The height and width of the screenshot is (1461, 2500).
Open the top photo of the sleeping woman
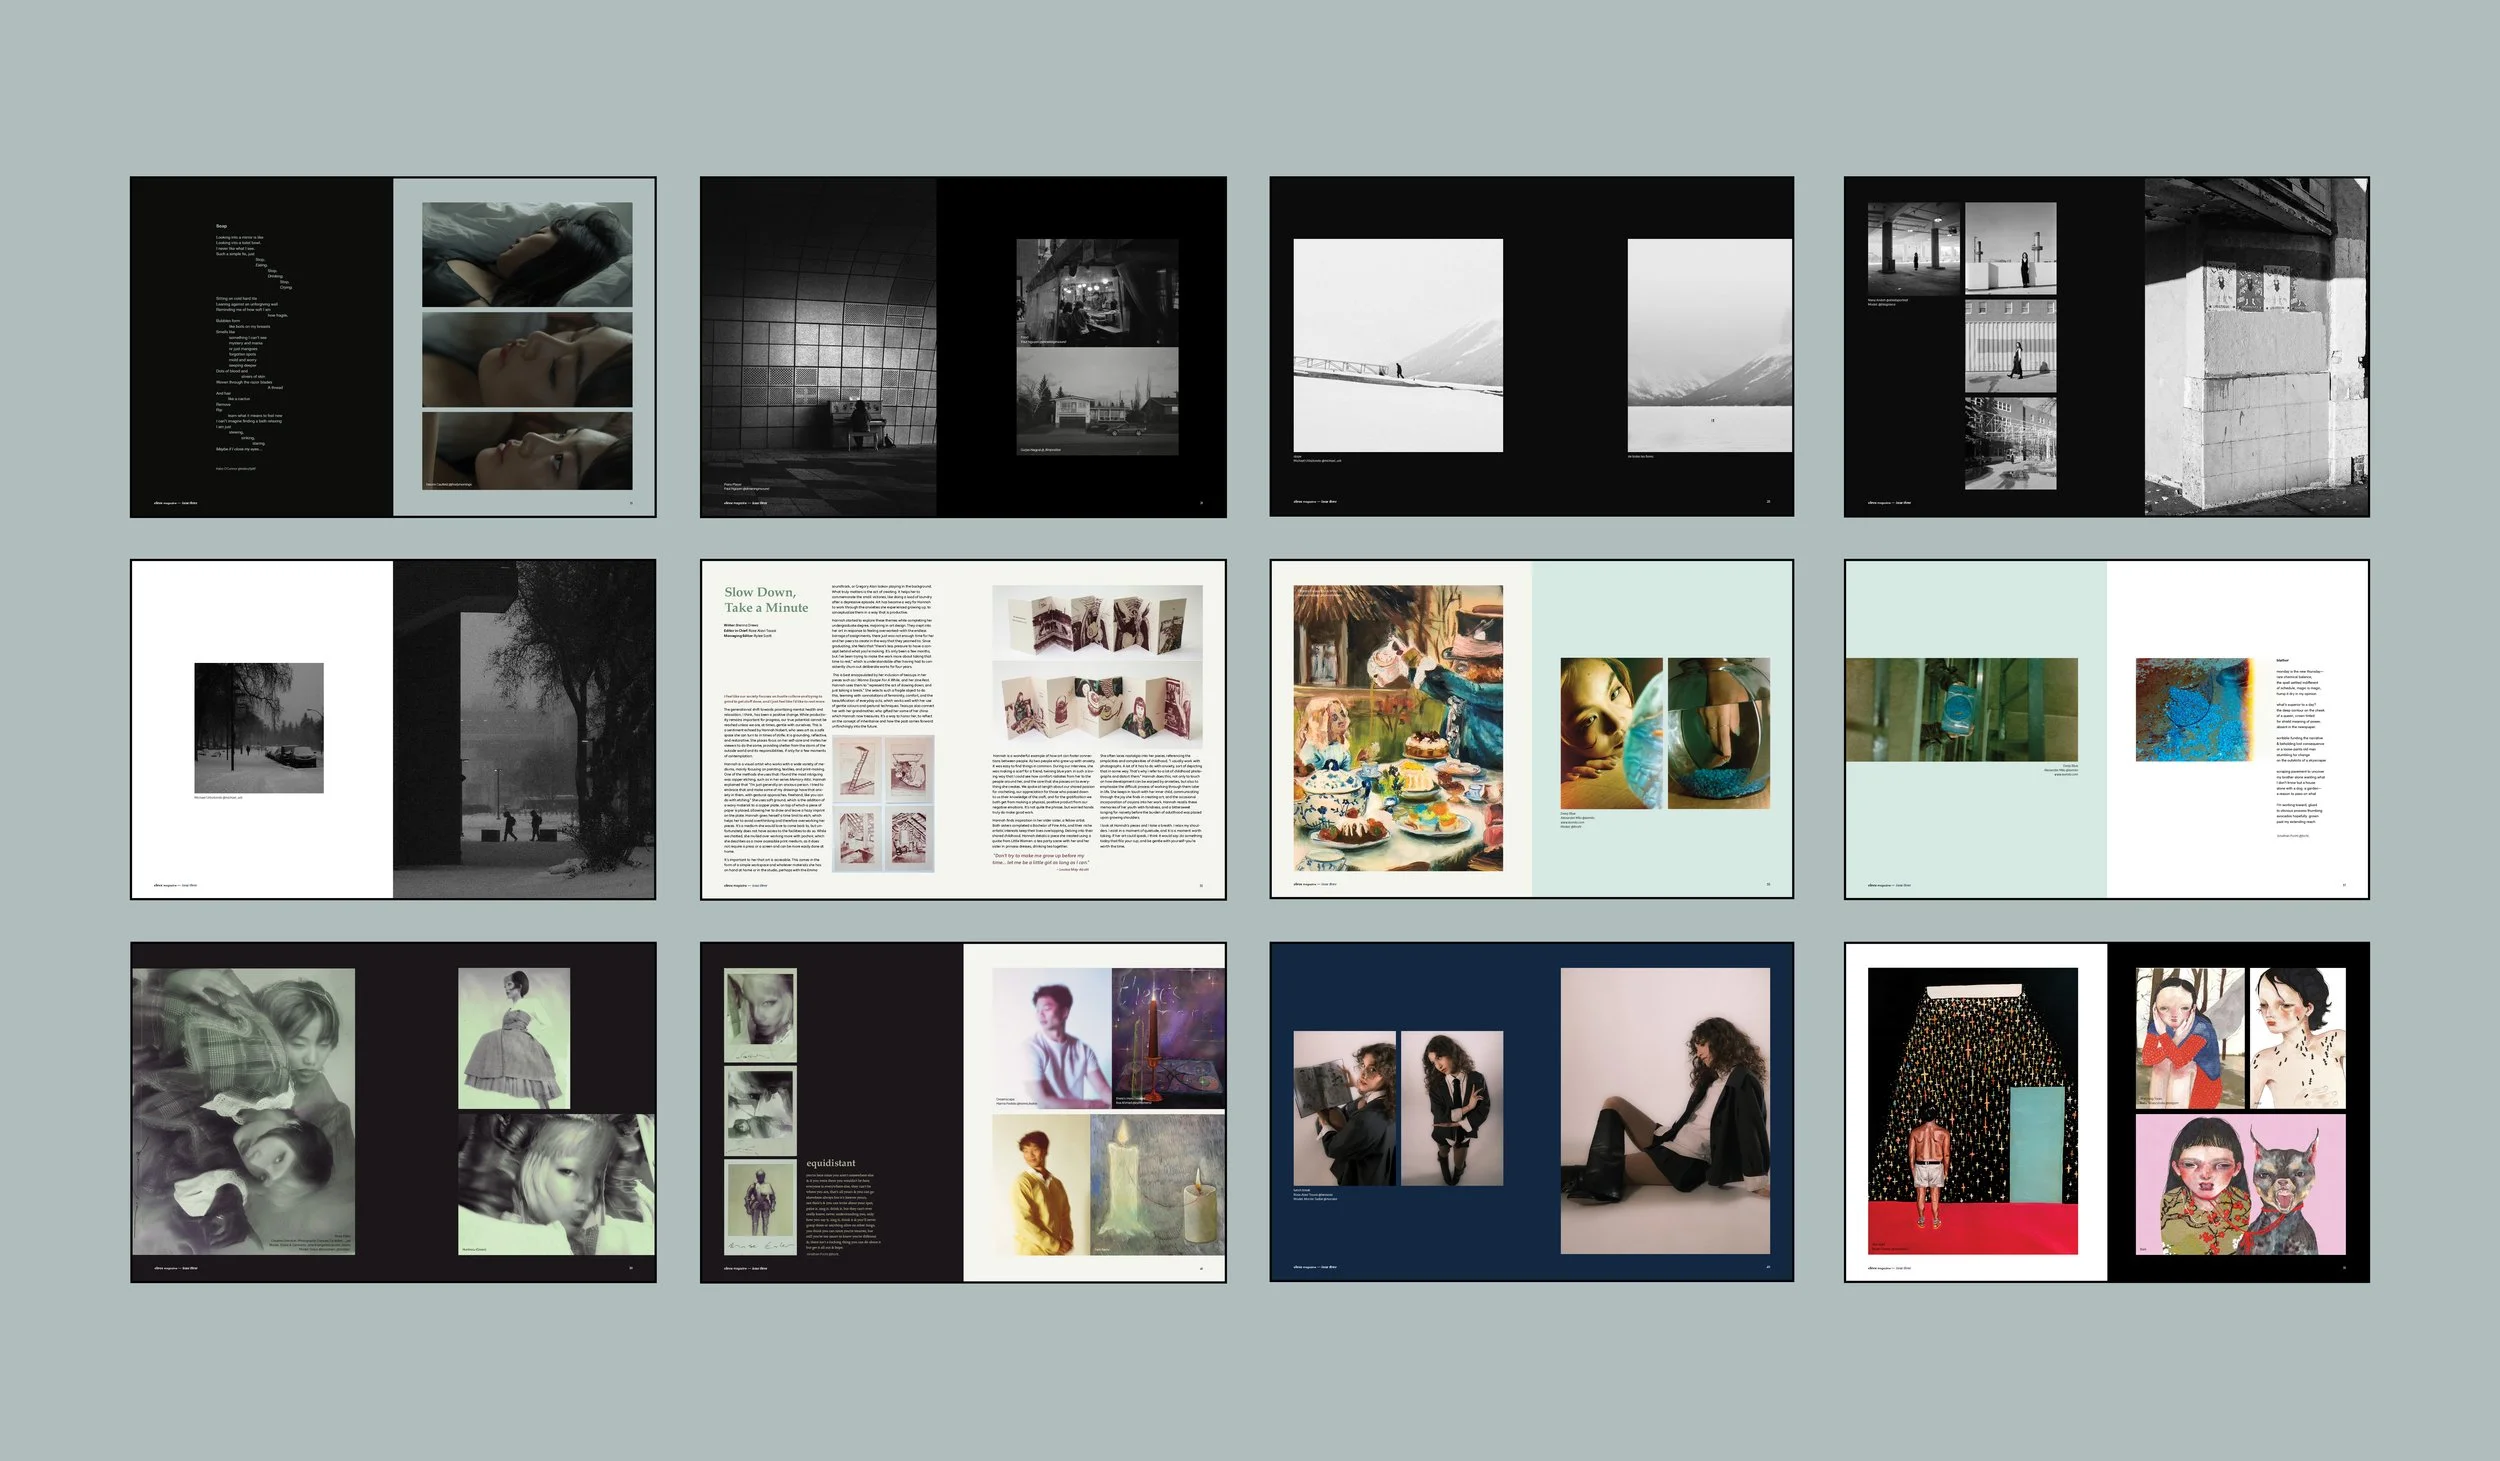[527, 254]
